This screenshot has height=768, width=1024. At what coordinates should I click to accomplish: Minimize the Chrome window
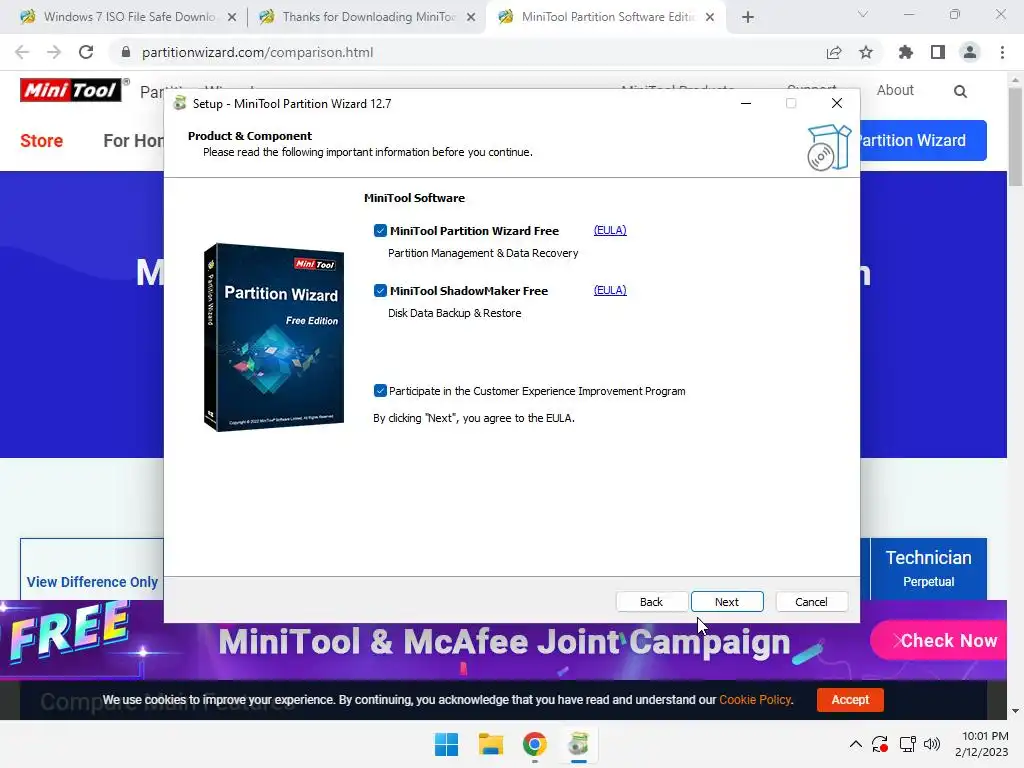click(908, 14)
